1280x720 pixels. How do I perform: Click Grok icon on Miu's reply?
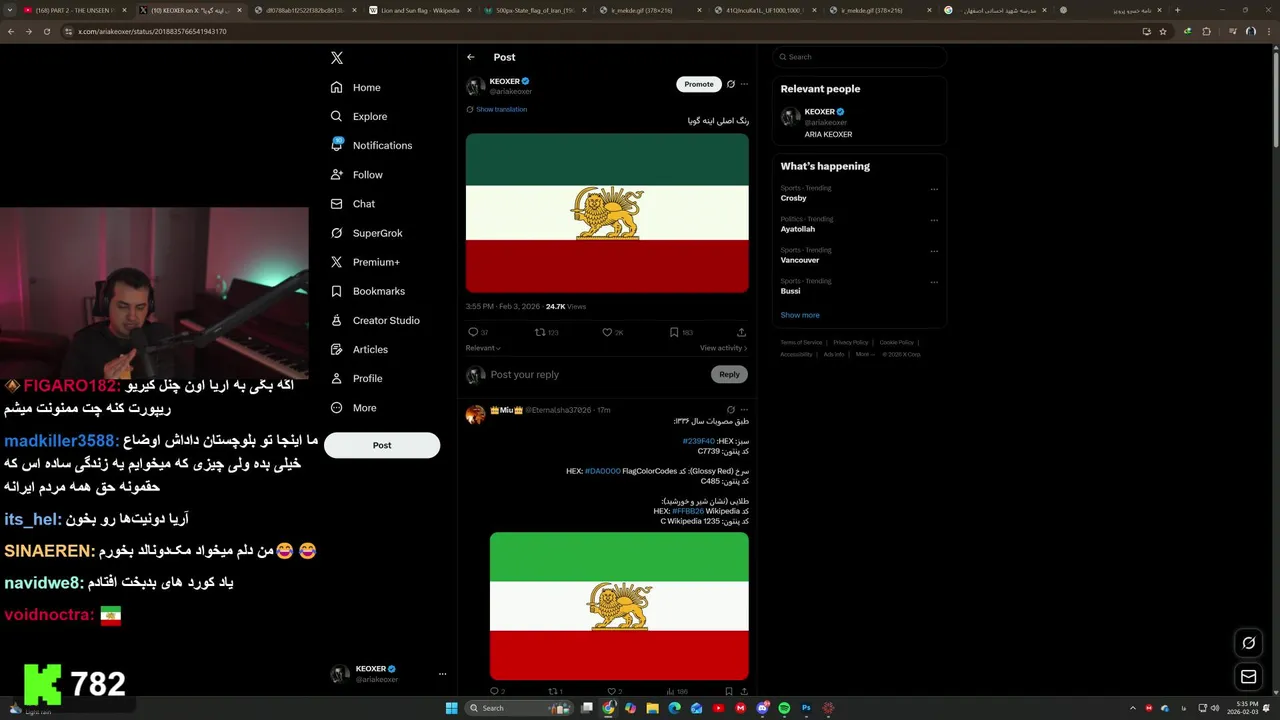tap(731, 410)
